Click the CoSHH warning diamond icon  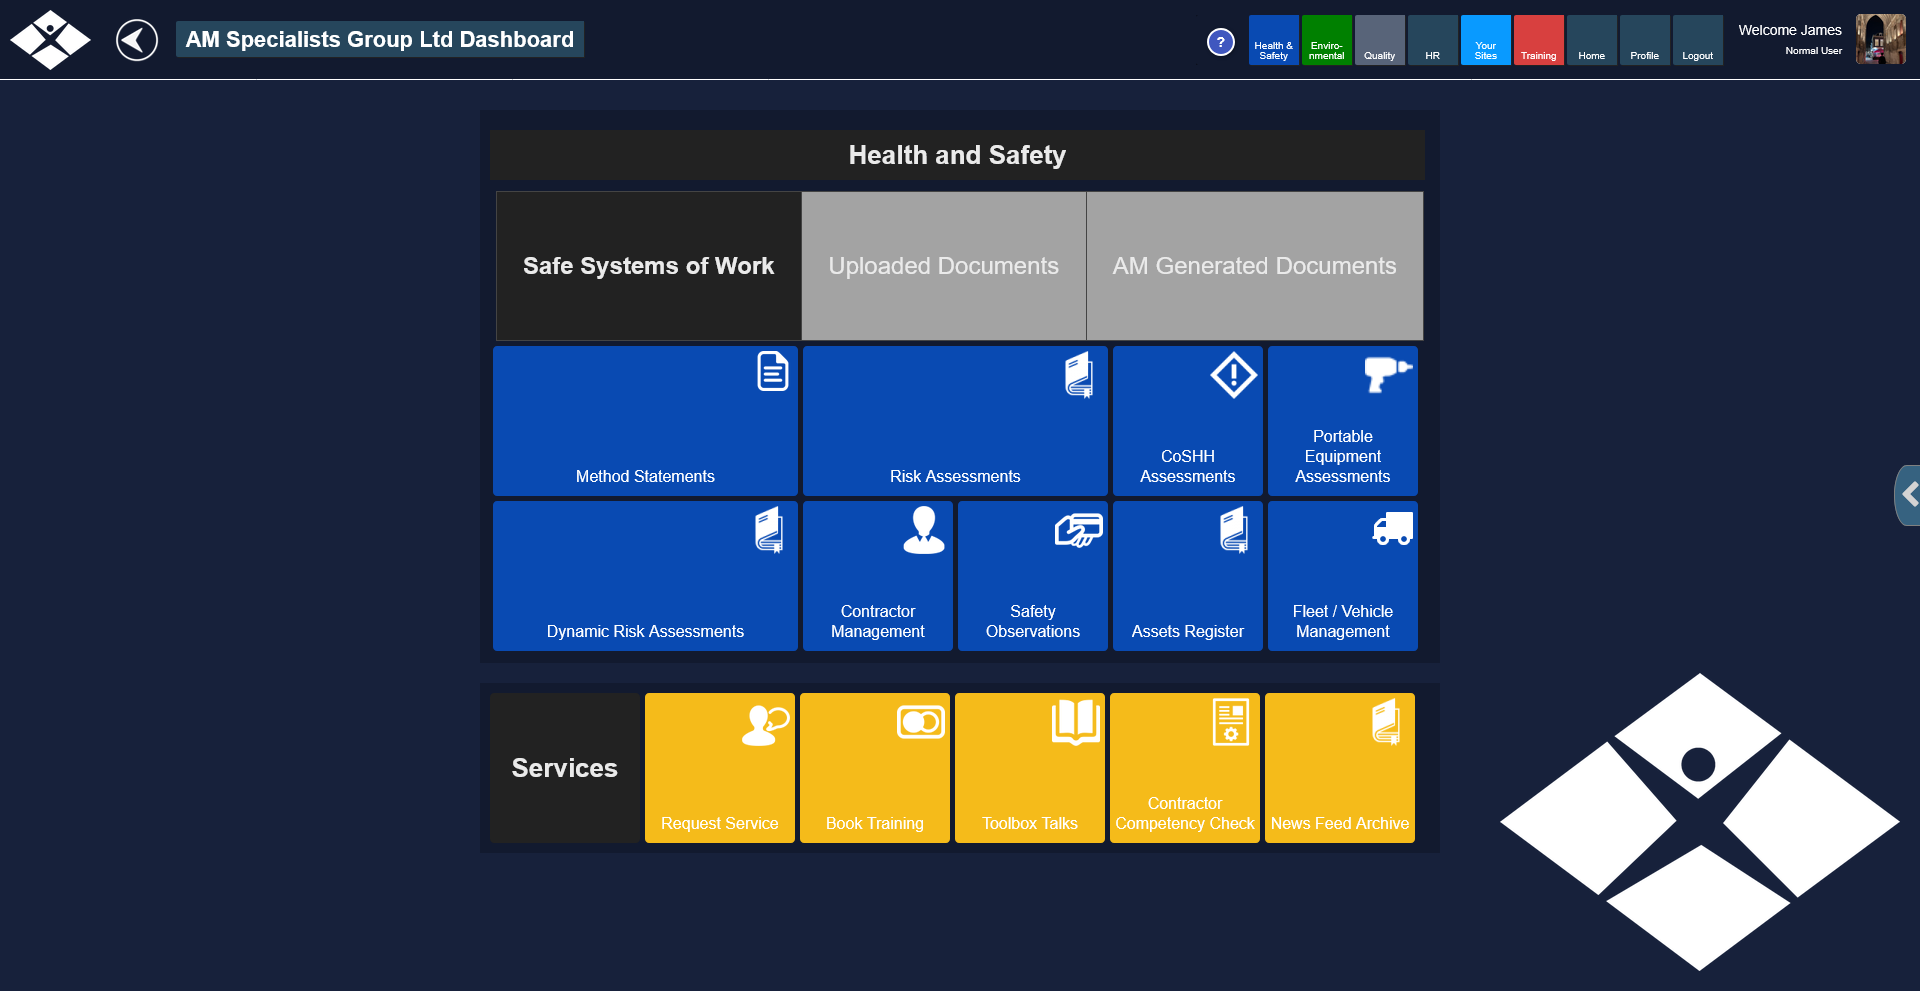tap(1234, 375)
